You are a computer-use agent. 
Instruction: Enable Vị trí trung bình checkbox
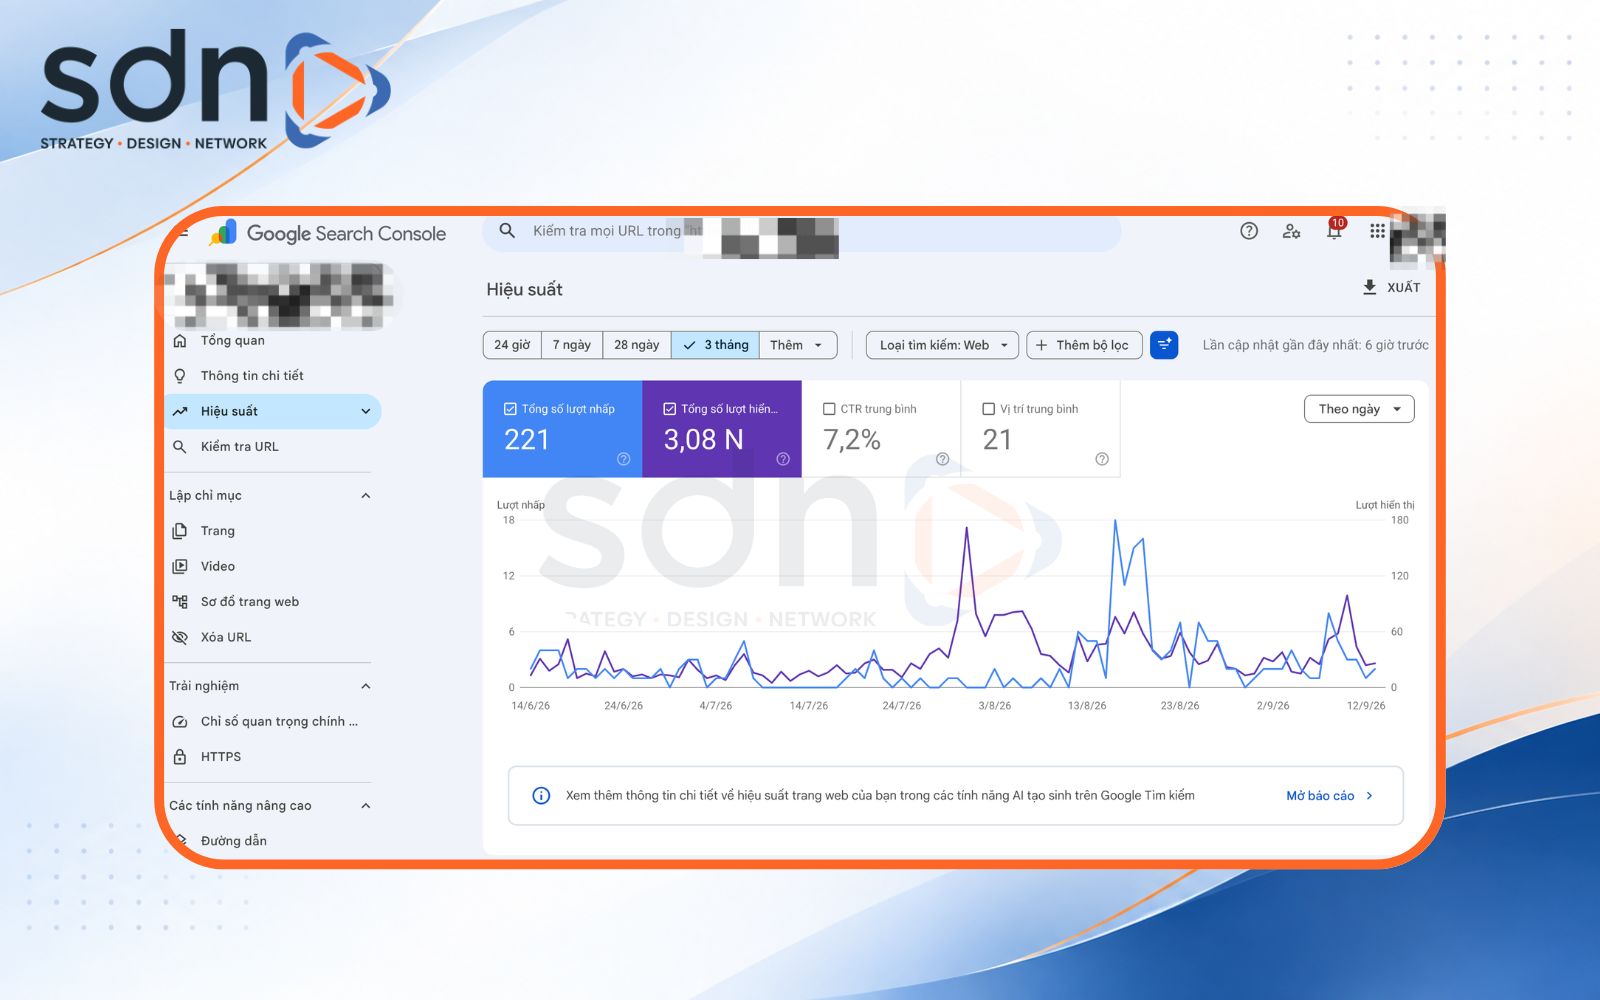click(989, 409)
